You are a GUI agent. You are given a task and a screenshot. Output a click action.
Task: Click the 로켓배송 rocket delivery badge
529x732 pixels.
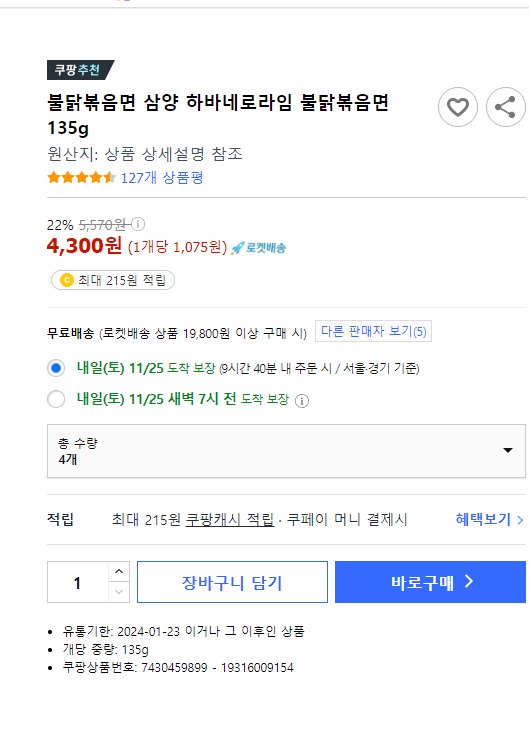(258, 247)
